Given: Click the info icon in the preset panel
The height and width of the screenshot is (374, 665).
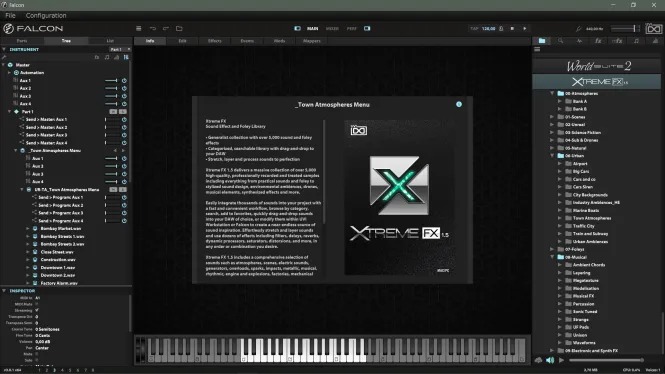Looking at the screenshot, I should coord(459,104).
